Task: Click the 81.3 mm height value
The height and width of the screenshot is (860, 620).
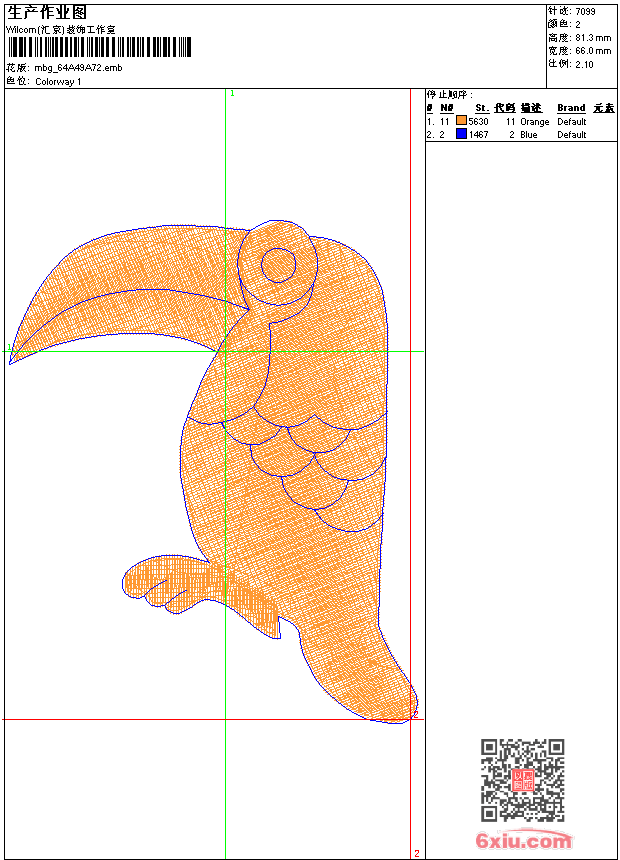Action: tap(593, 38)
